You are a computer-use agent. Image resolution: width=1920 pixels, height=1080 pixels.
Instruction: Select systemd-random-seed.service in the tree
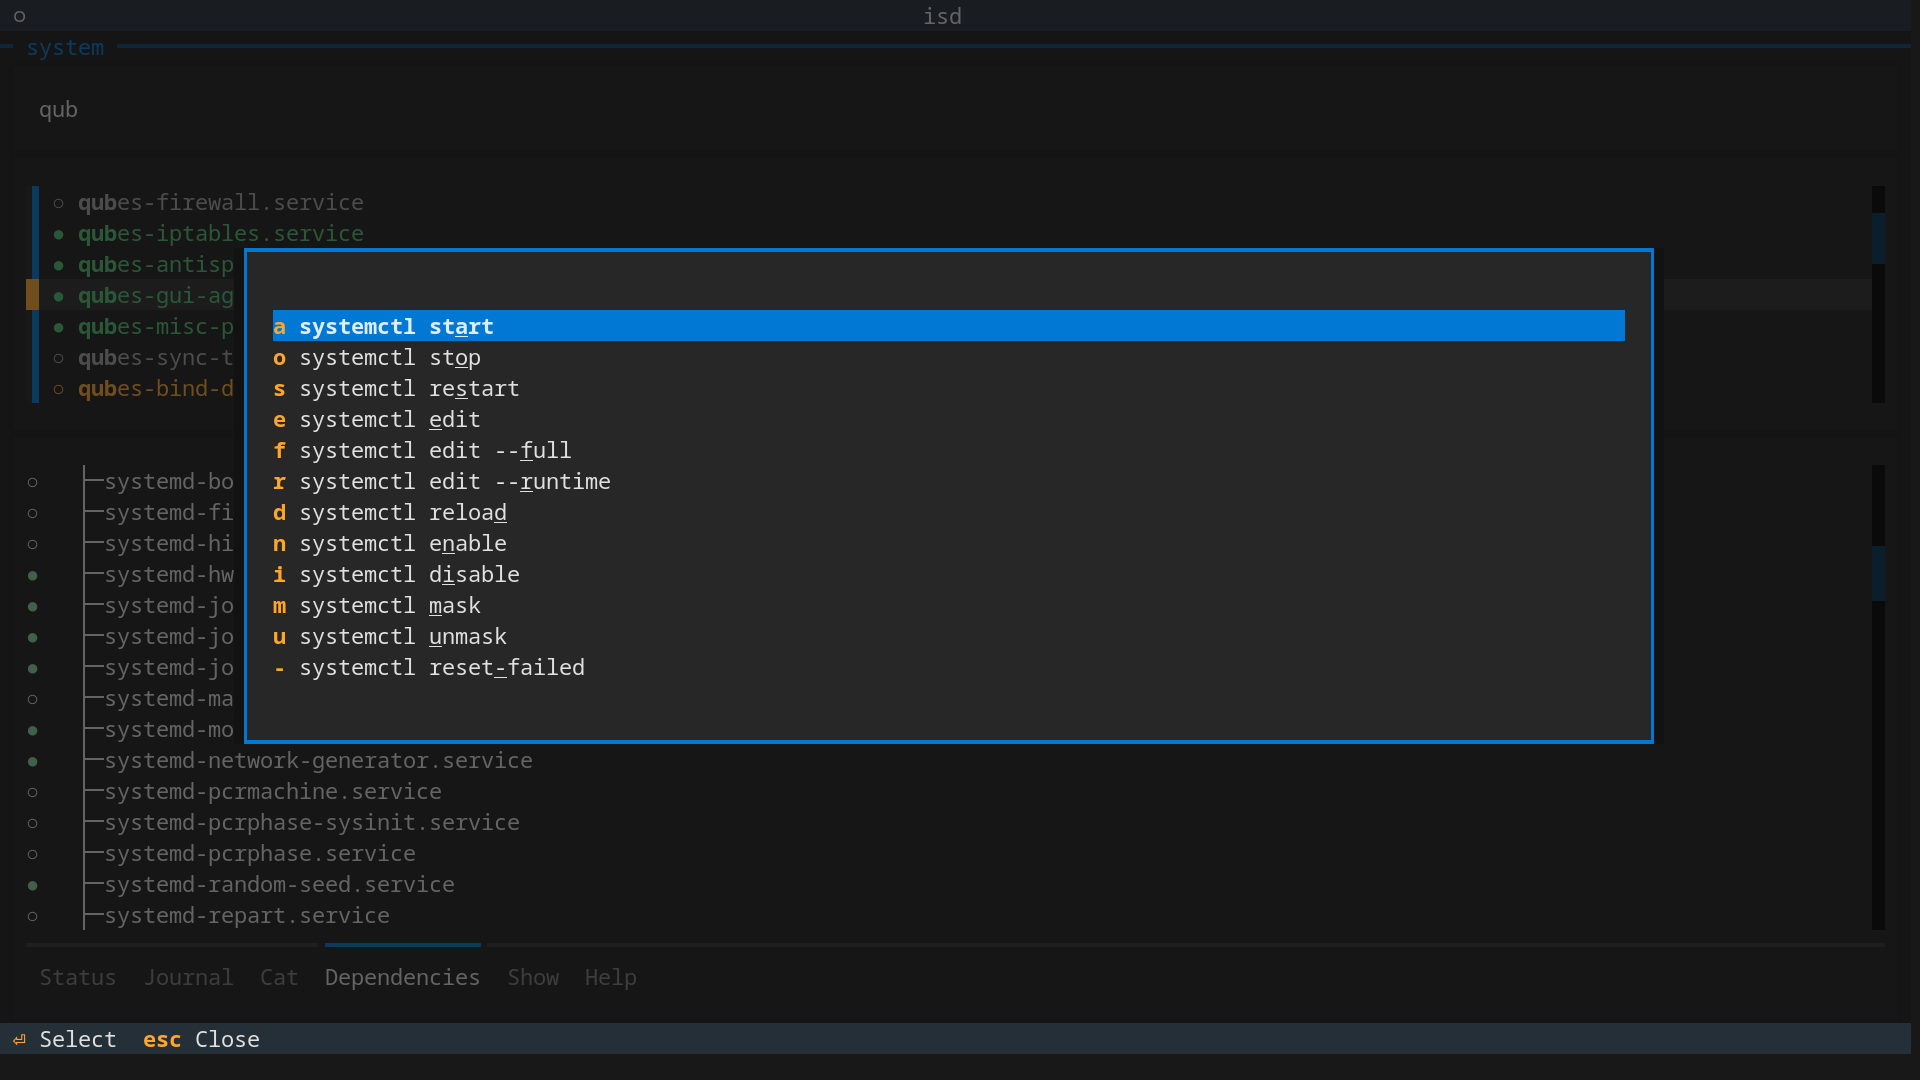point(279,884)
